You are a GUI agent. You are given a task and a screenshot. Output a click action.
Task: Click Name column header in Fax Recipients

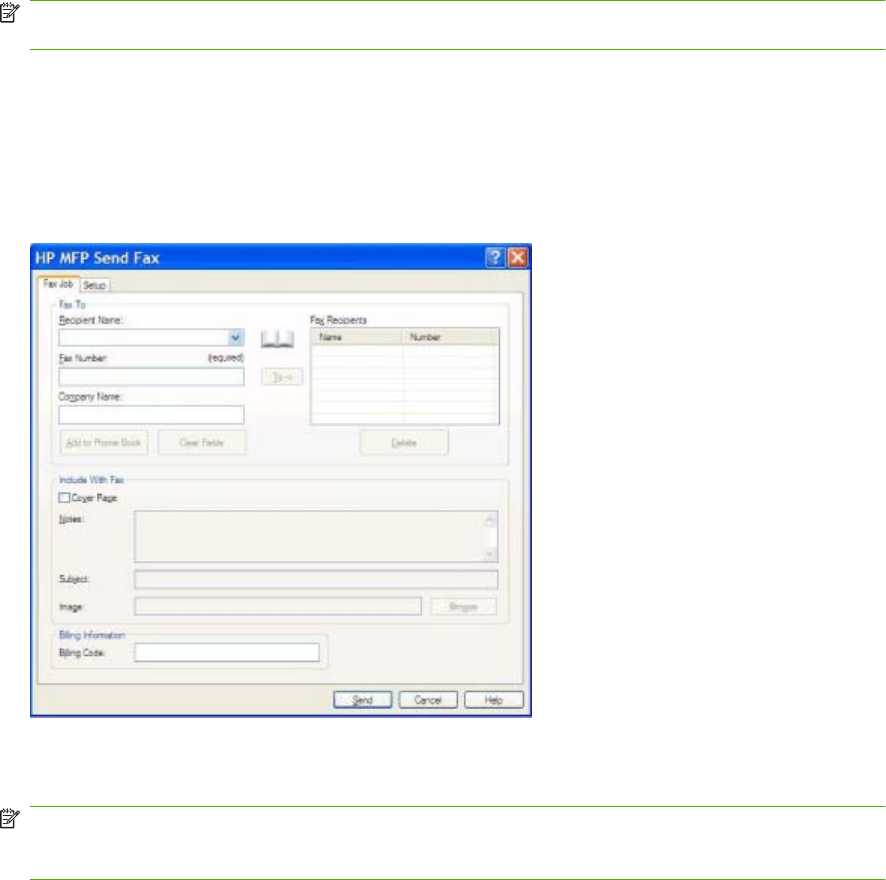point(357,337)
